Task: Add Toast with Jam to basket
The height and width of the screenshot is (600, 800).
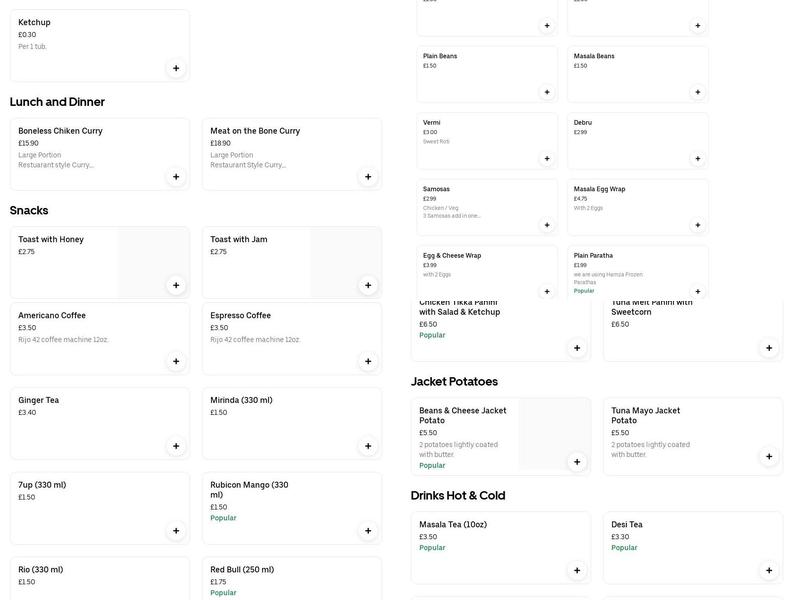Action: click(368, 285)
